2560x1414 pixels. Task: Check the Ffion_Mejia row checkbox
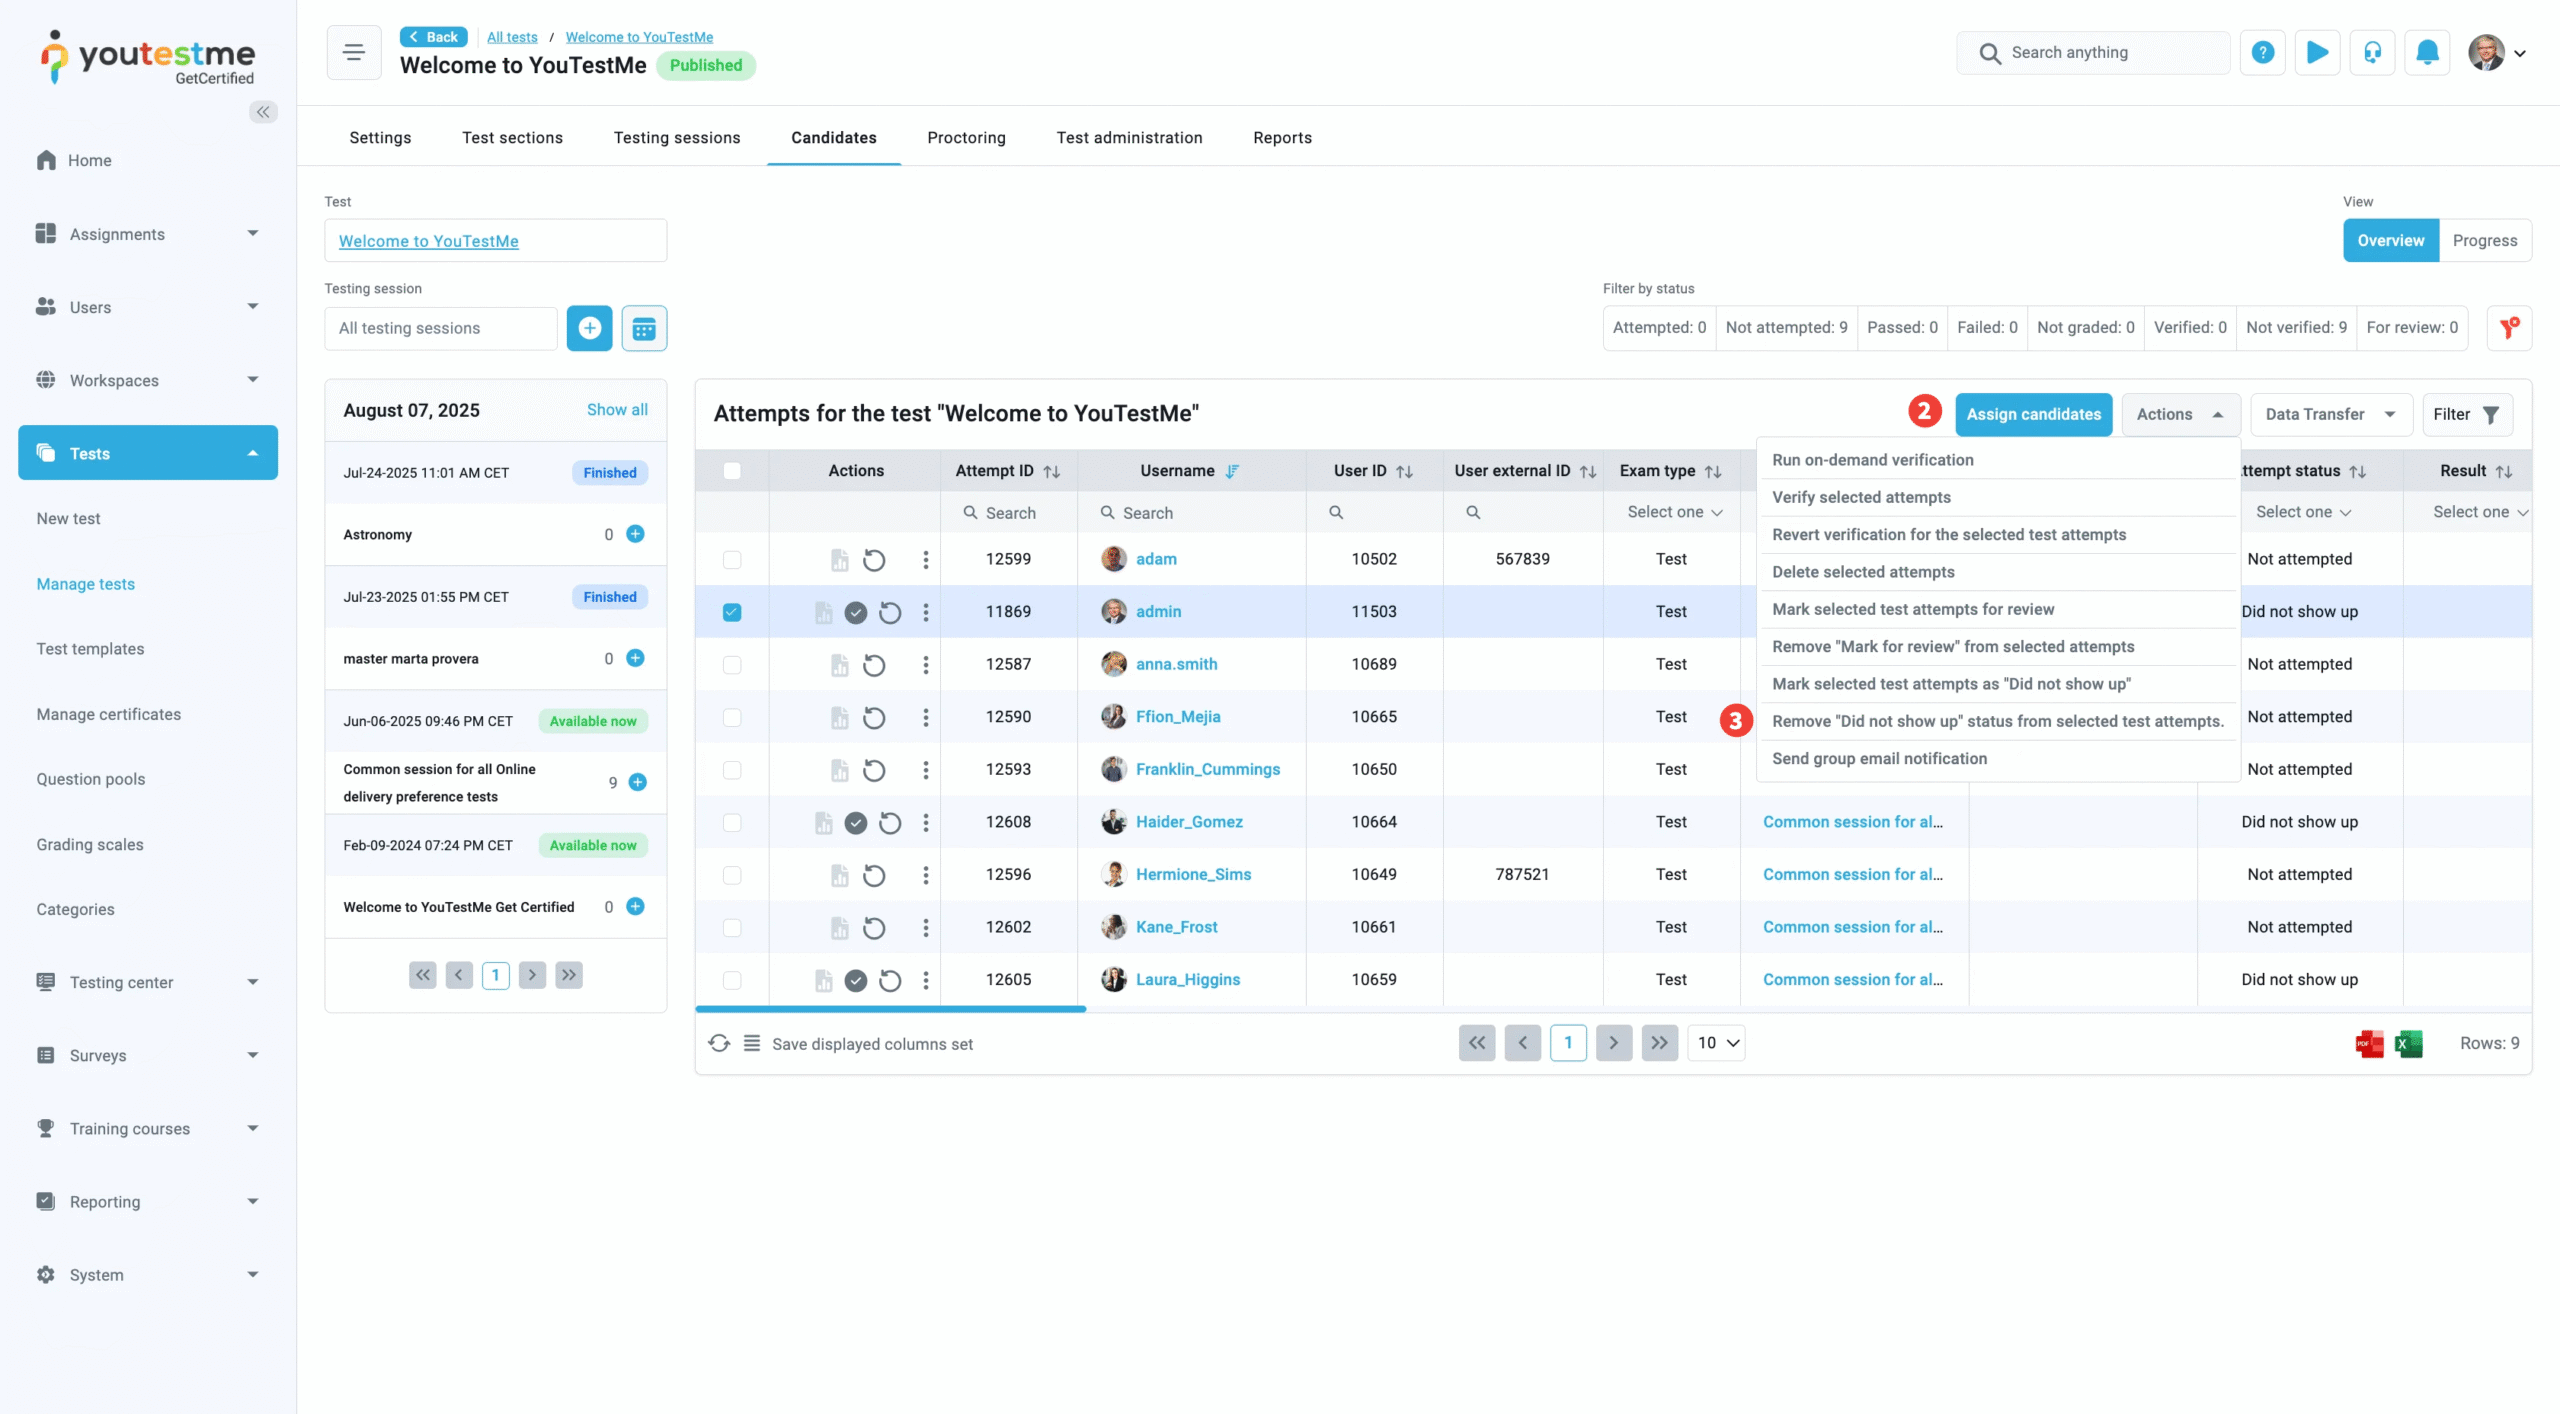click(x=732, y=717)
